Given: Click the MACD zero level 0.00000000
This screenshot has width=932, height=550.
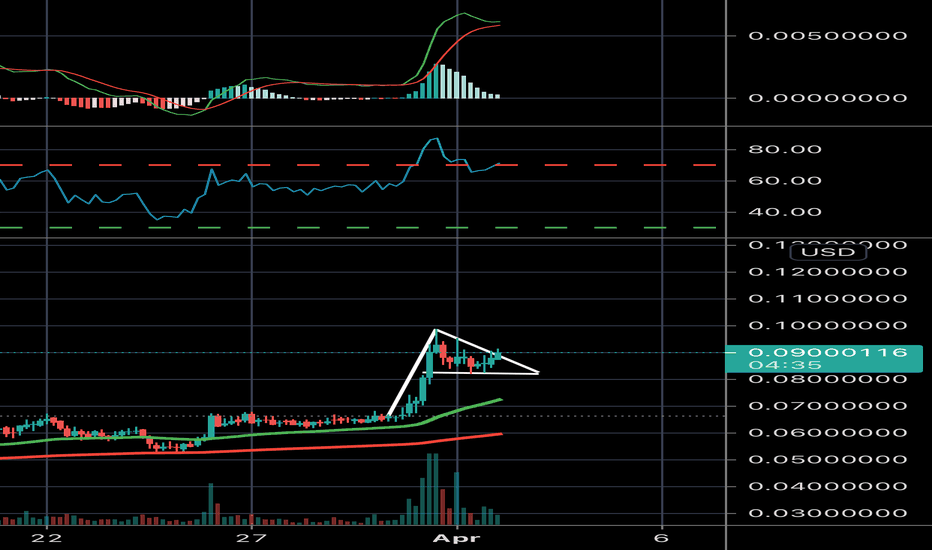Looking at the screenshot, I should coord(827,98).
